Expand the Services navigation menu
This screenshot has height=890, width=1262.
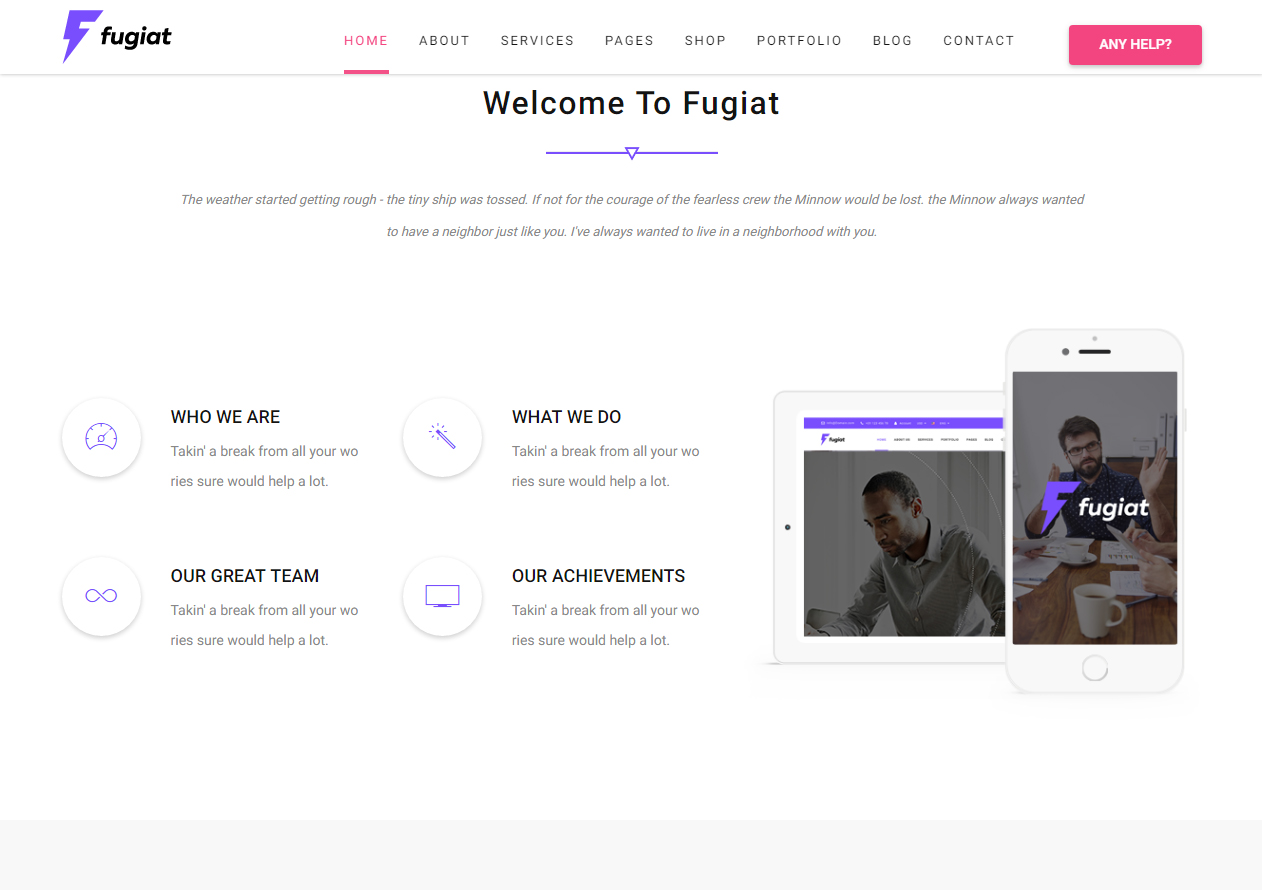[537, 41]
